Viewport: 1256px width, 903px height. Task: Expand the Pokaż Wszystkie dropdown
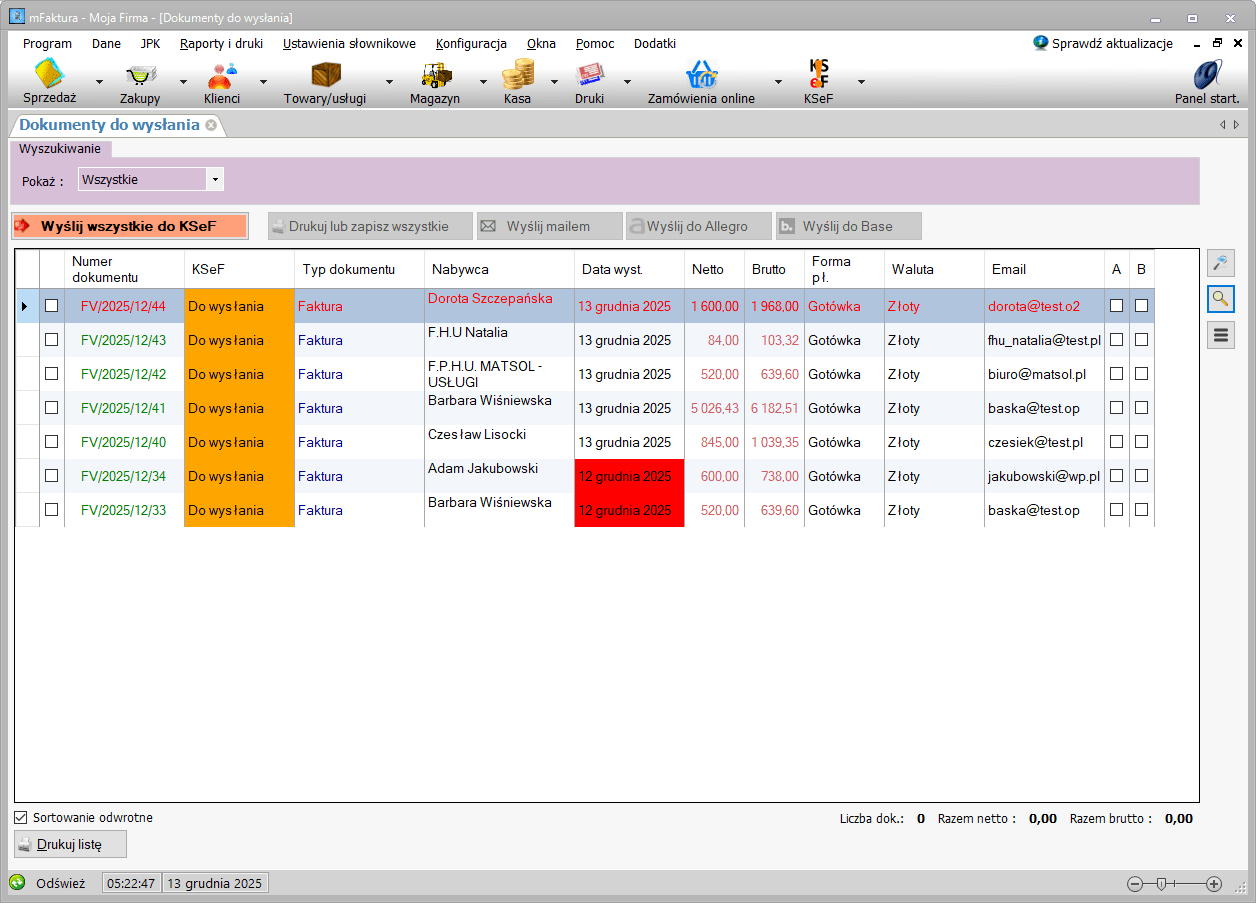click(x=215, y=180)
